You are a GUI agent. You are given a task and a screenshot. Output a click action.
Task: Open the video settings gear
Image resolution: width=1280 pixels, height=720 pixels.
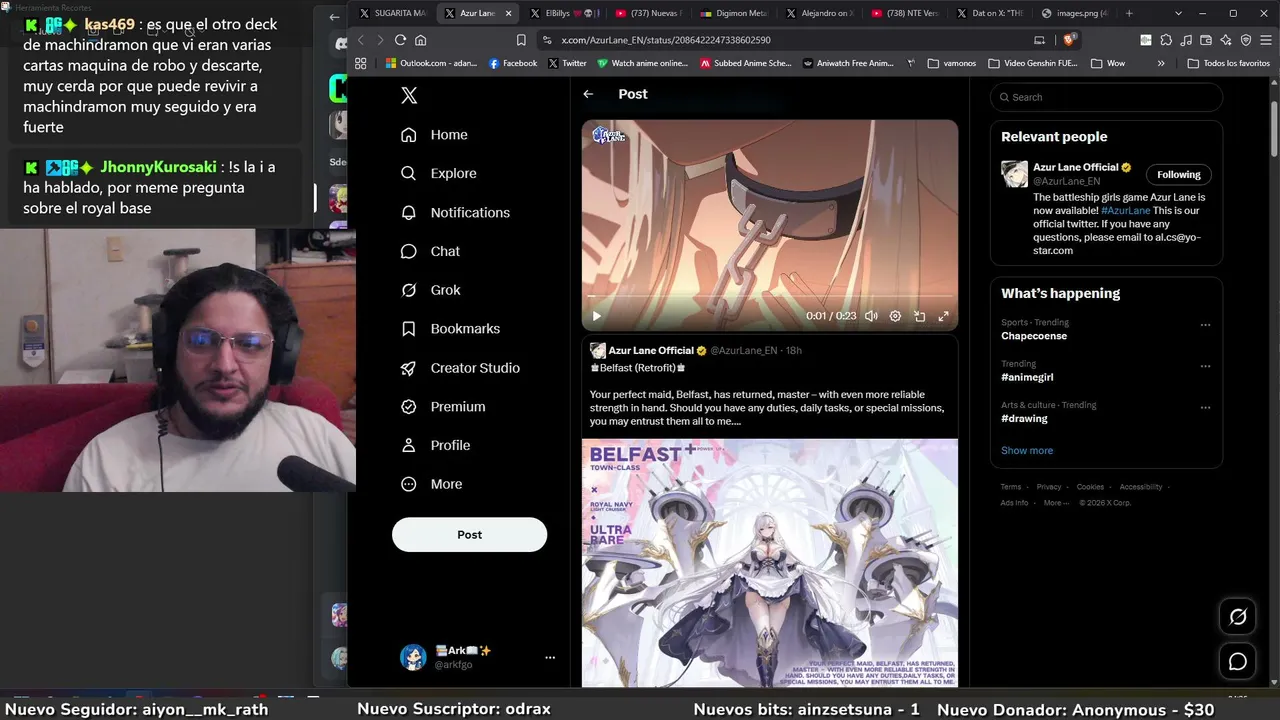tap(895, 316)
